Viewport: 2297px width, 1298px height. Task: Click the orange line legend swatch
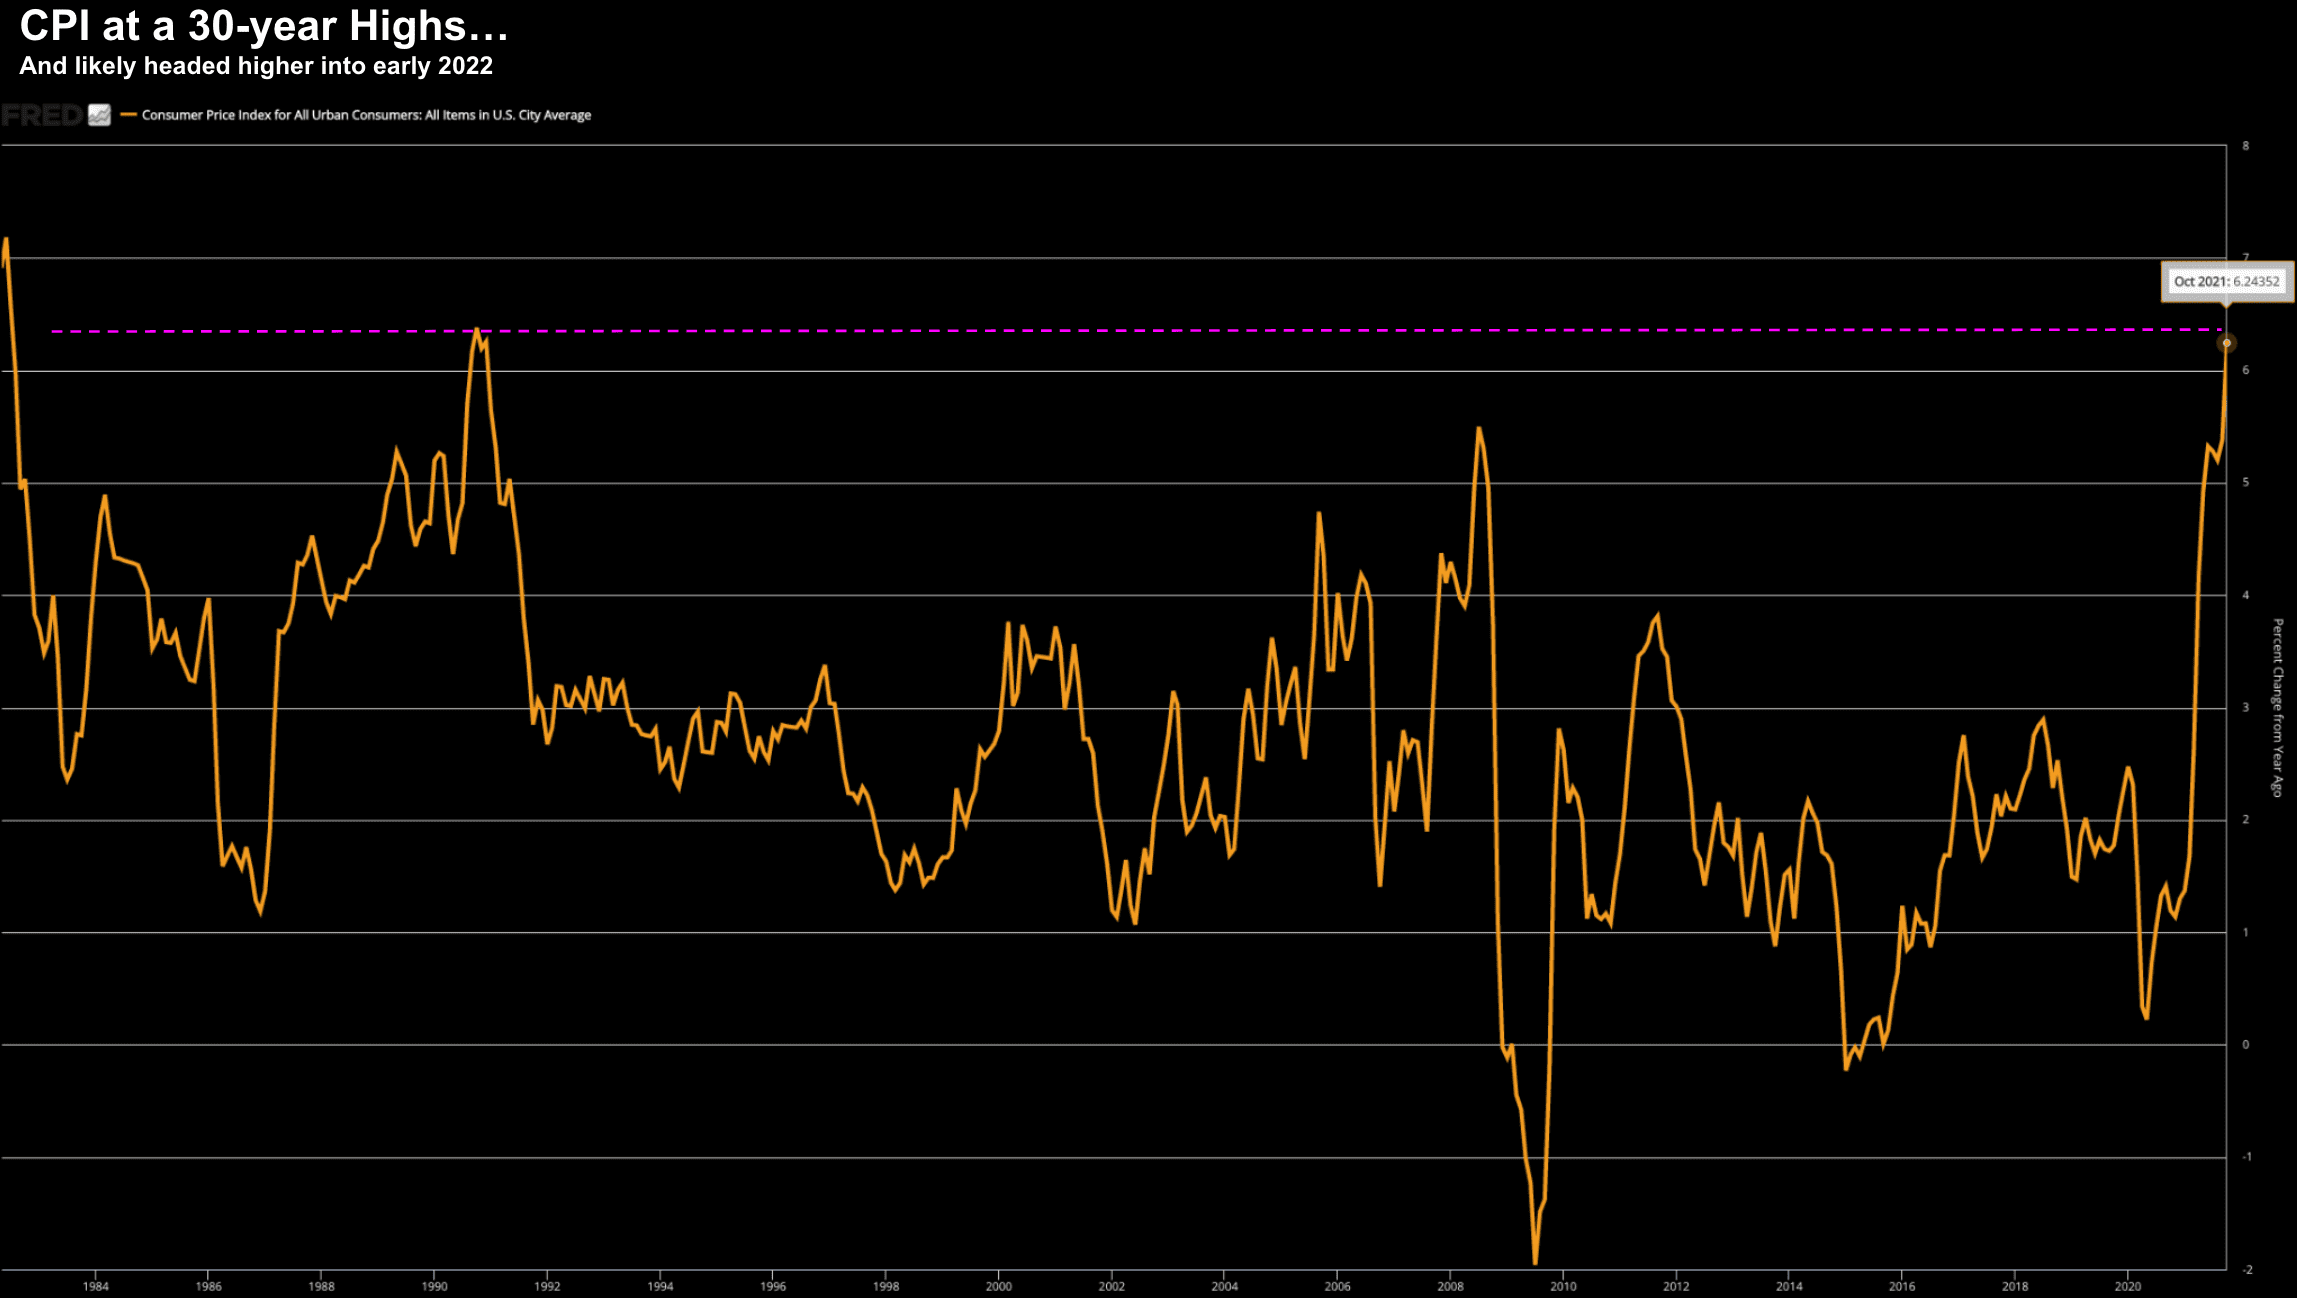[128, 115]
